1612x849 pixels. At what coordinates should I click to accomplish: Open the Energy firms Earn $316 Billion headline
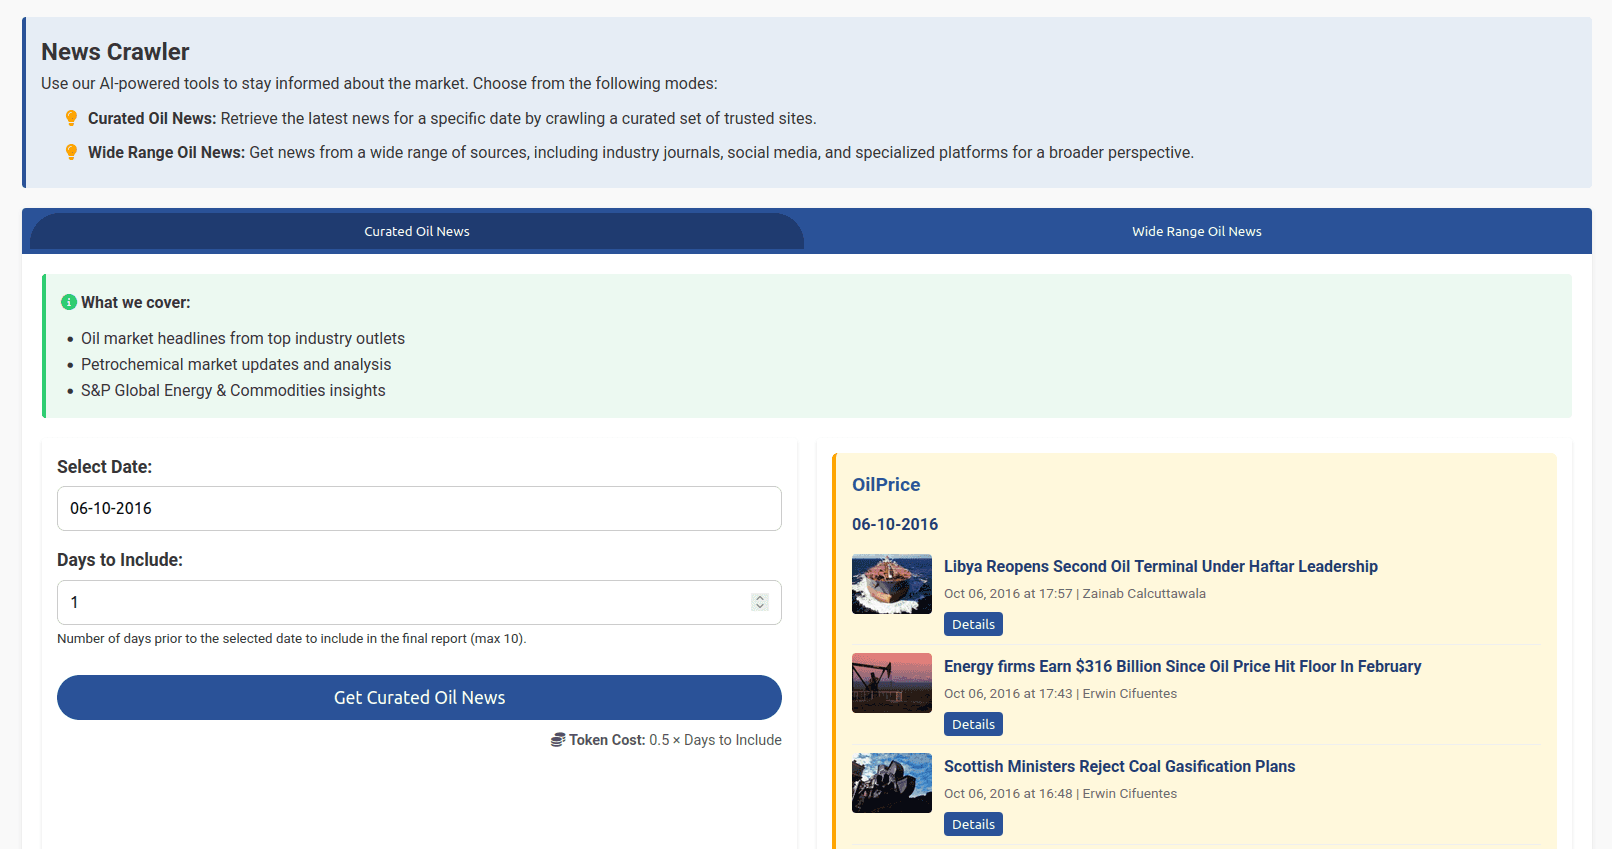pyautogui.click(x=1182, y=666)
